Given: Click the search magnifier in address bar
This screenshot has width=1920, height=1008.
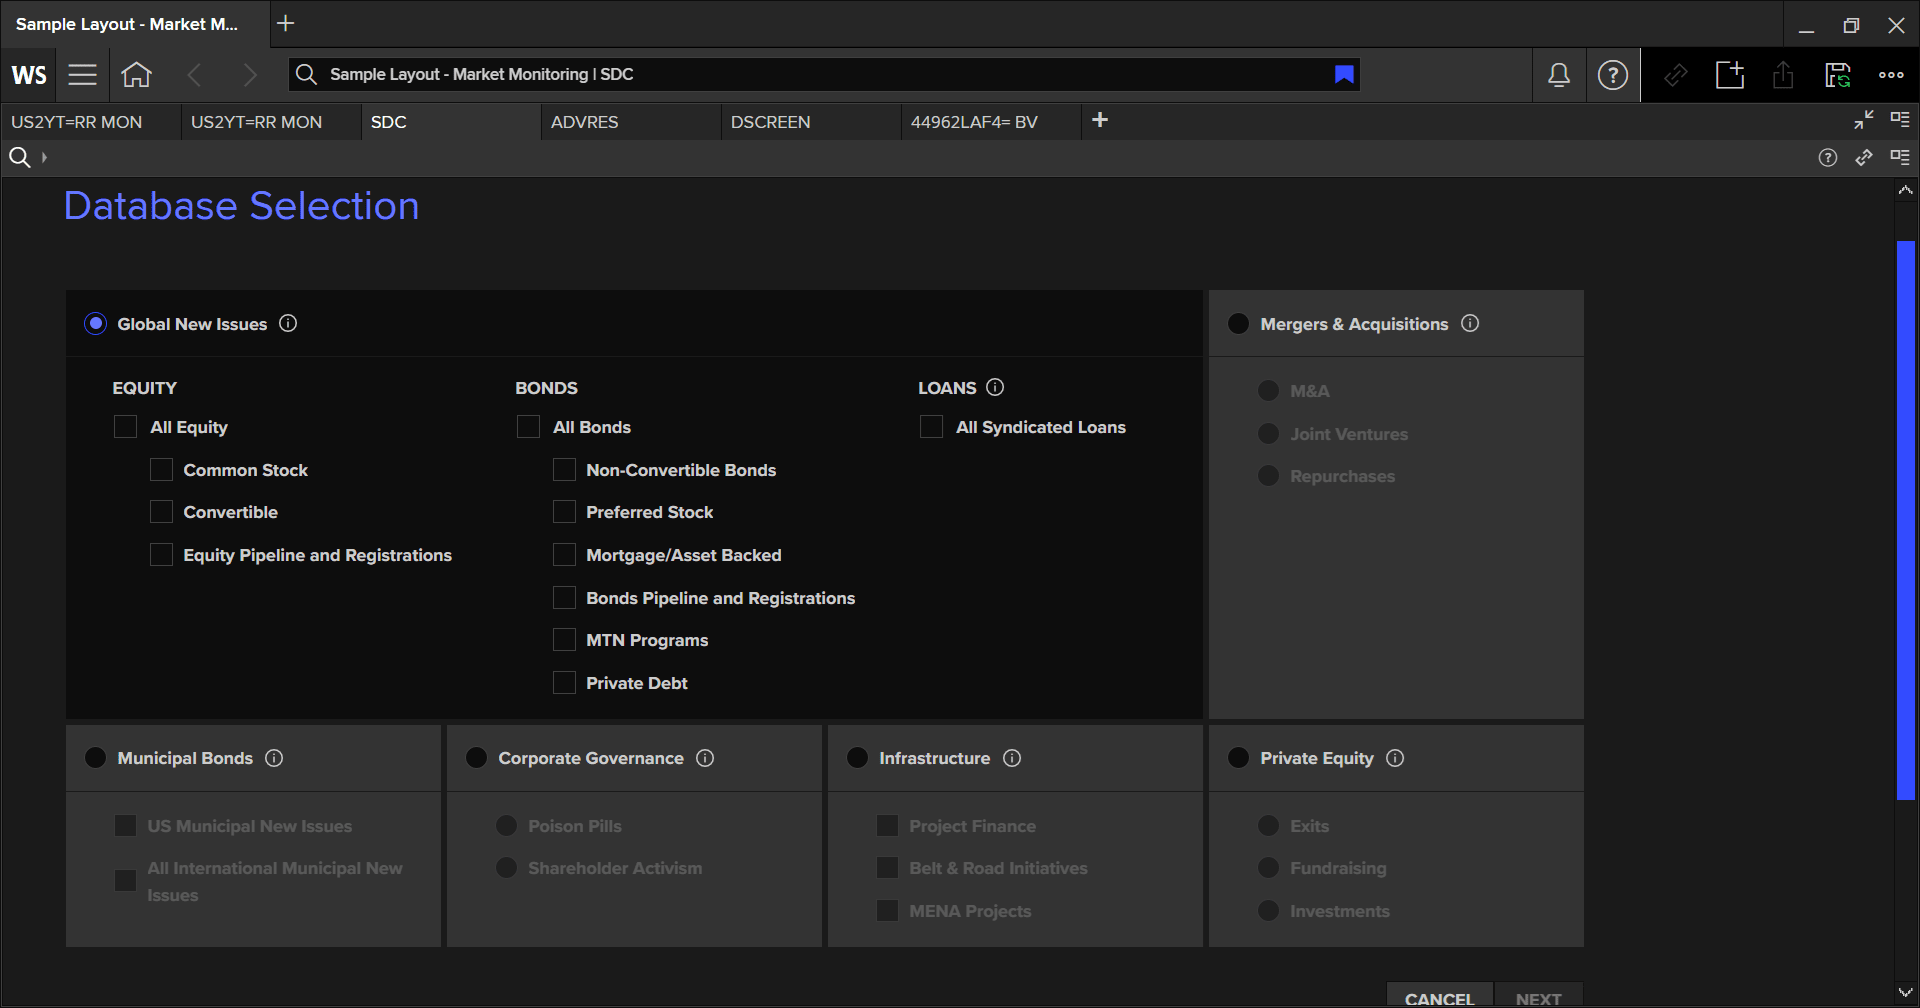Looking at the screenshot, I should click(x=306, y=75).
